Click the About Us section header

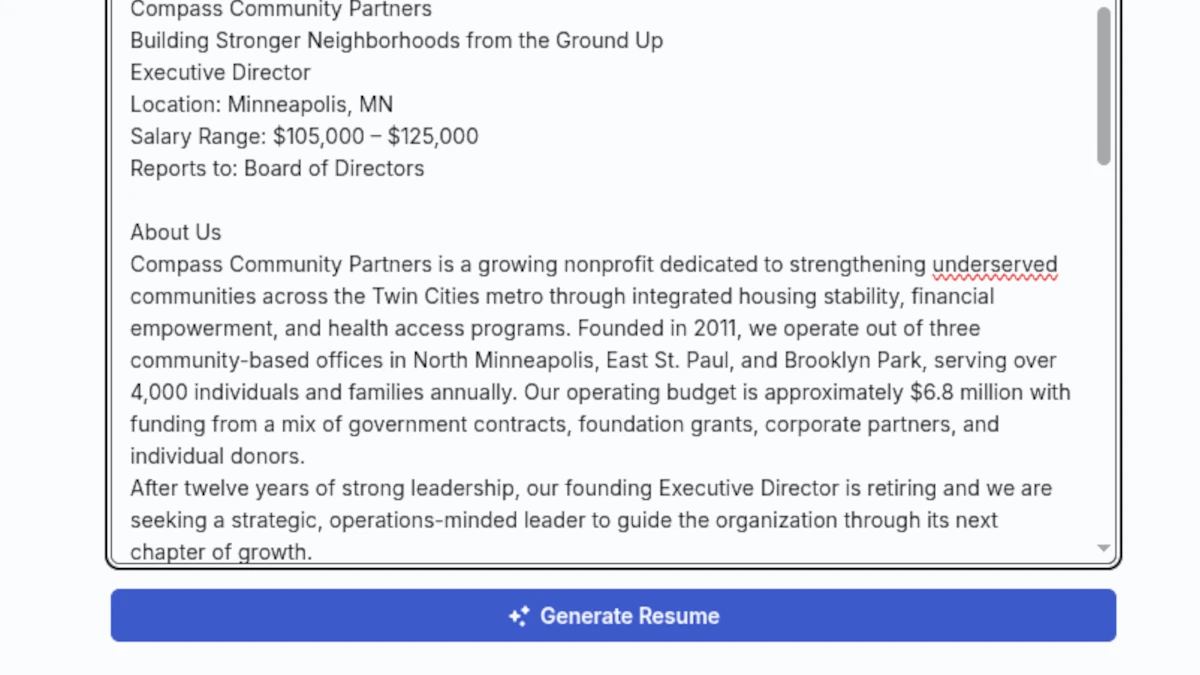tap(175, 231)
